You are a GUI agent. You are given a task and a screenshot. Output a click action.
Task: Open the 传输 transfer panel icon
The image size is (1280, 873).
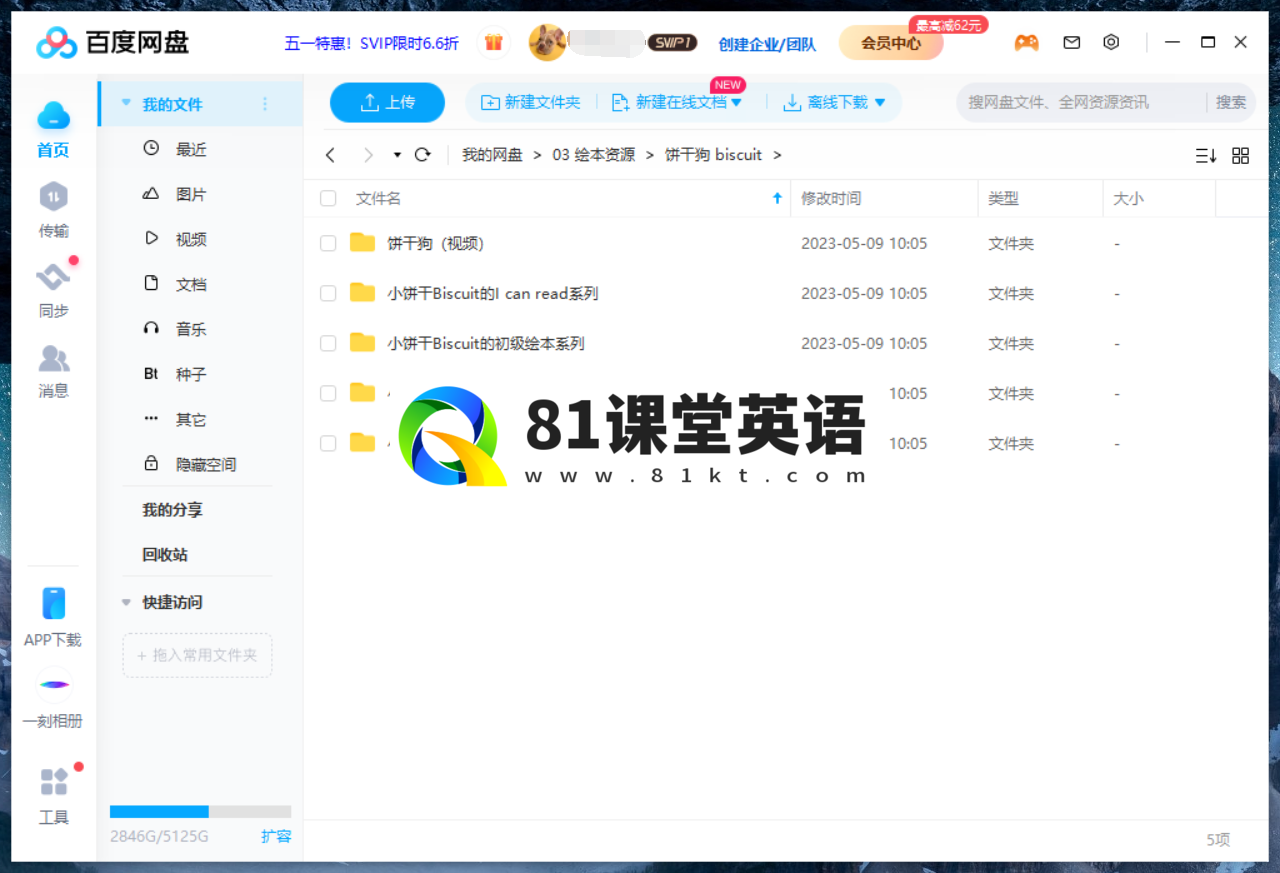point(54,196)
